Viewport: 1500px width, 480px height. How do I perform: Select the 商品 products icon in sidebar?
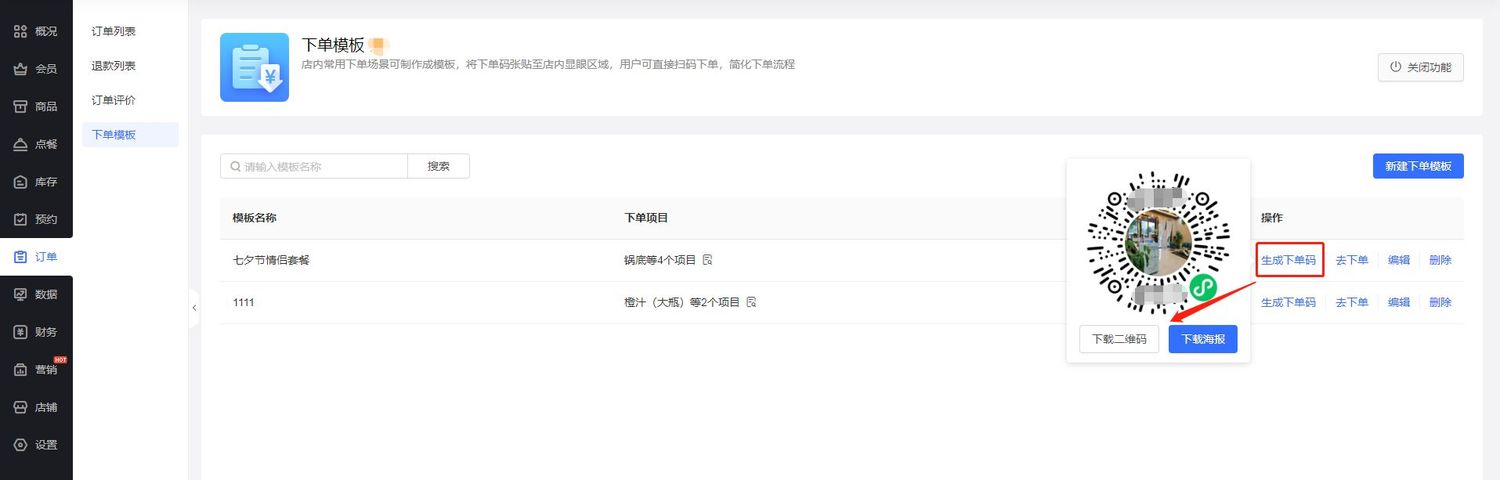click(x=20, y=106)
